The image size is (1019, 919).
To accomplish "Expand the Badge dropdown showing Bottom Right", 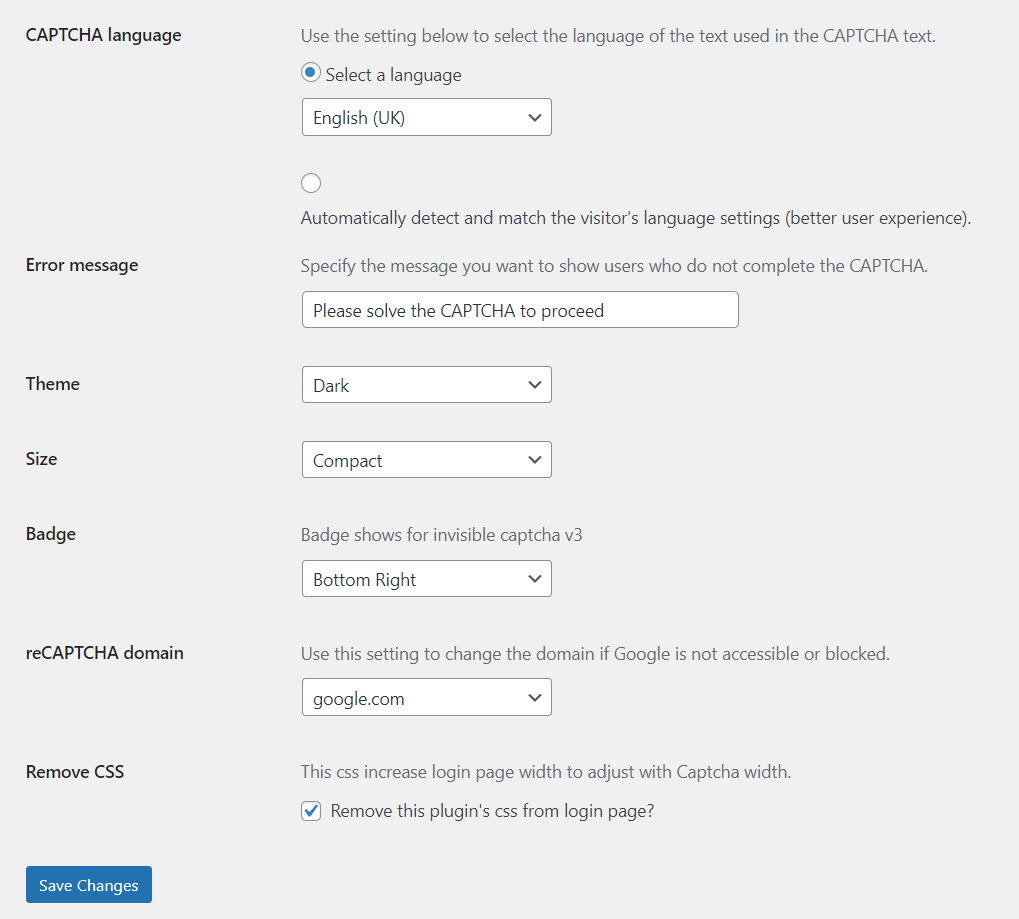I will click(426, 578).
